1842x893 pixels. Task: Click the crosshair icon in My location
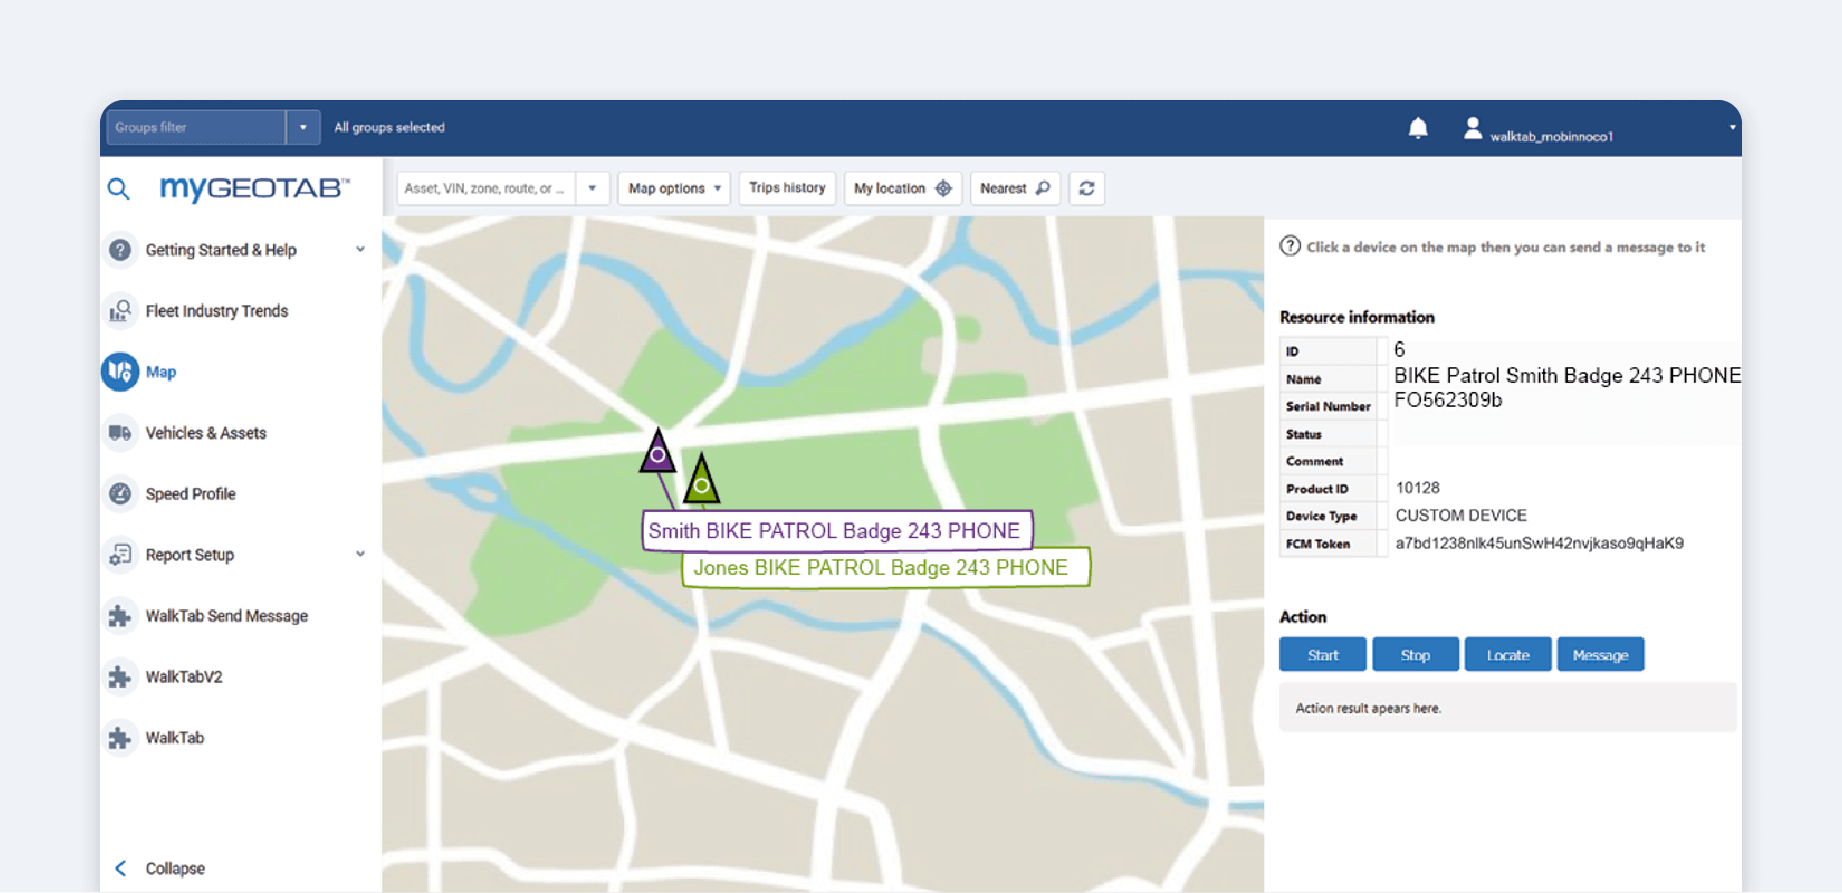coord(943,188)
